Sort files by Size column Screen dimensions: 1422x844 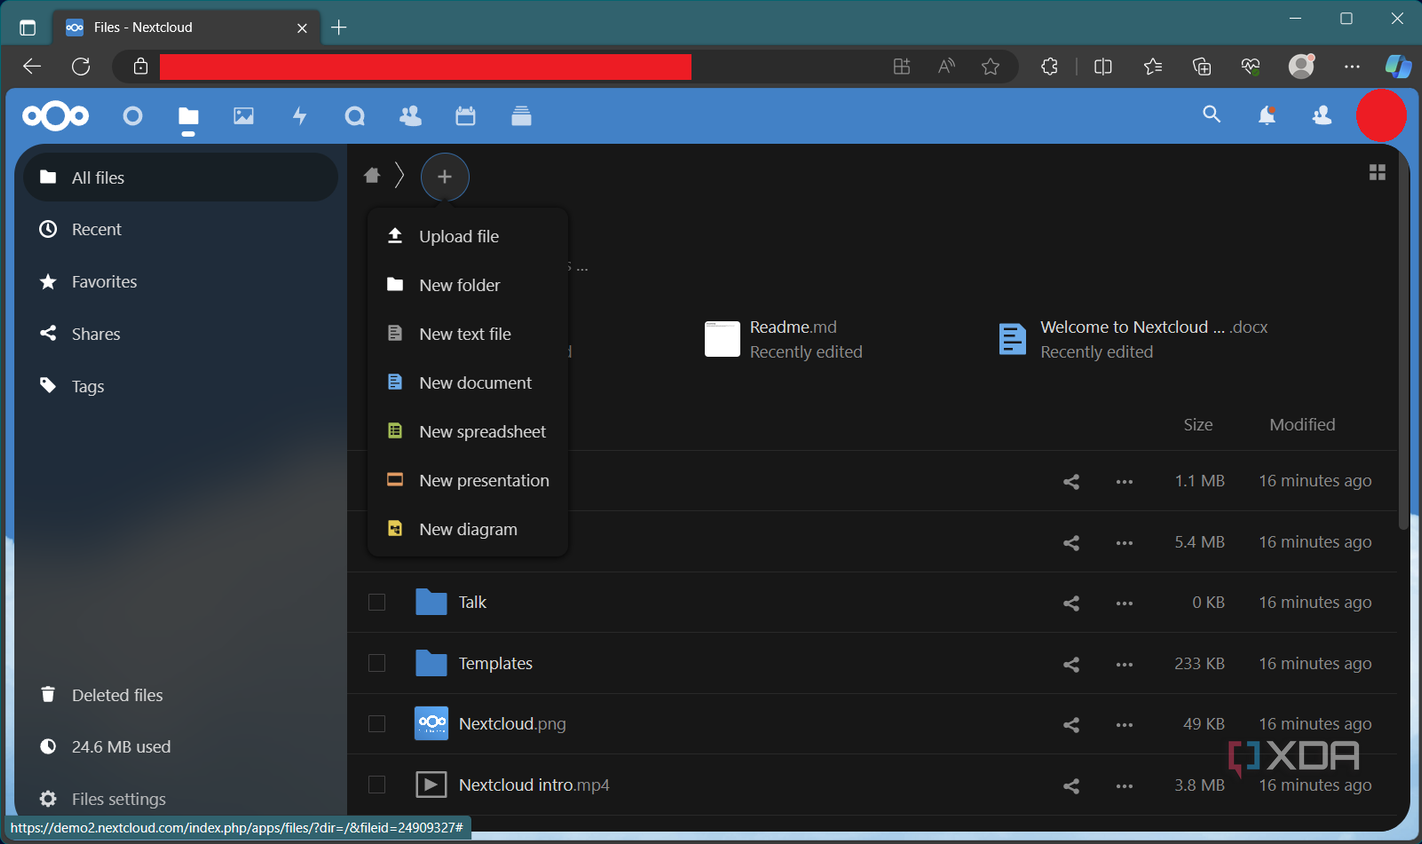1197,424
